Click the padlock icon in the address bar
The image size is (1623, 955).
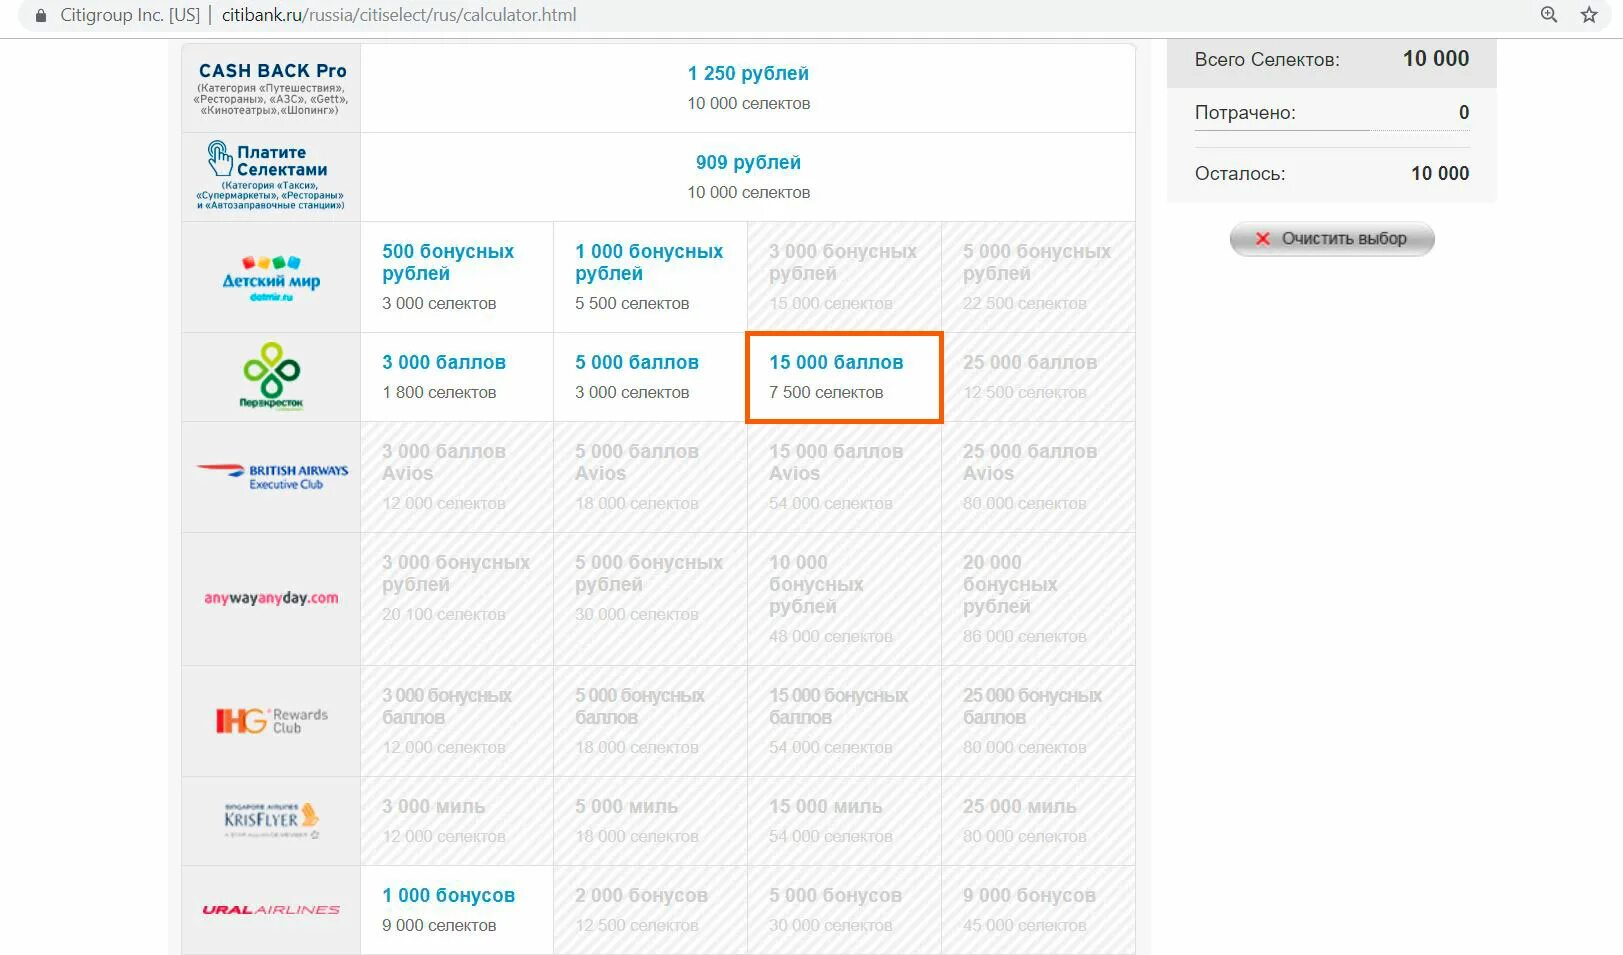(41, 16)
